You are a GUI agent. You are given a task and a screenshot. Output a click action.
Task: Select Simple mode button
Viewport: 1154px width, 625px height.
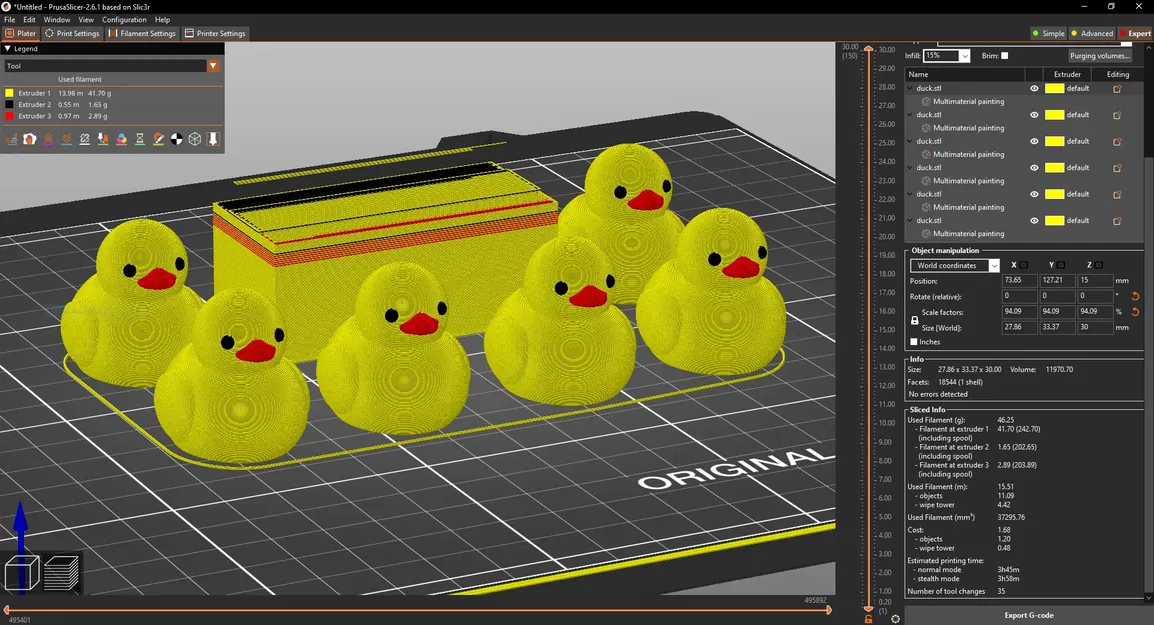coord(1049,33)
